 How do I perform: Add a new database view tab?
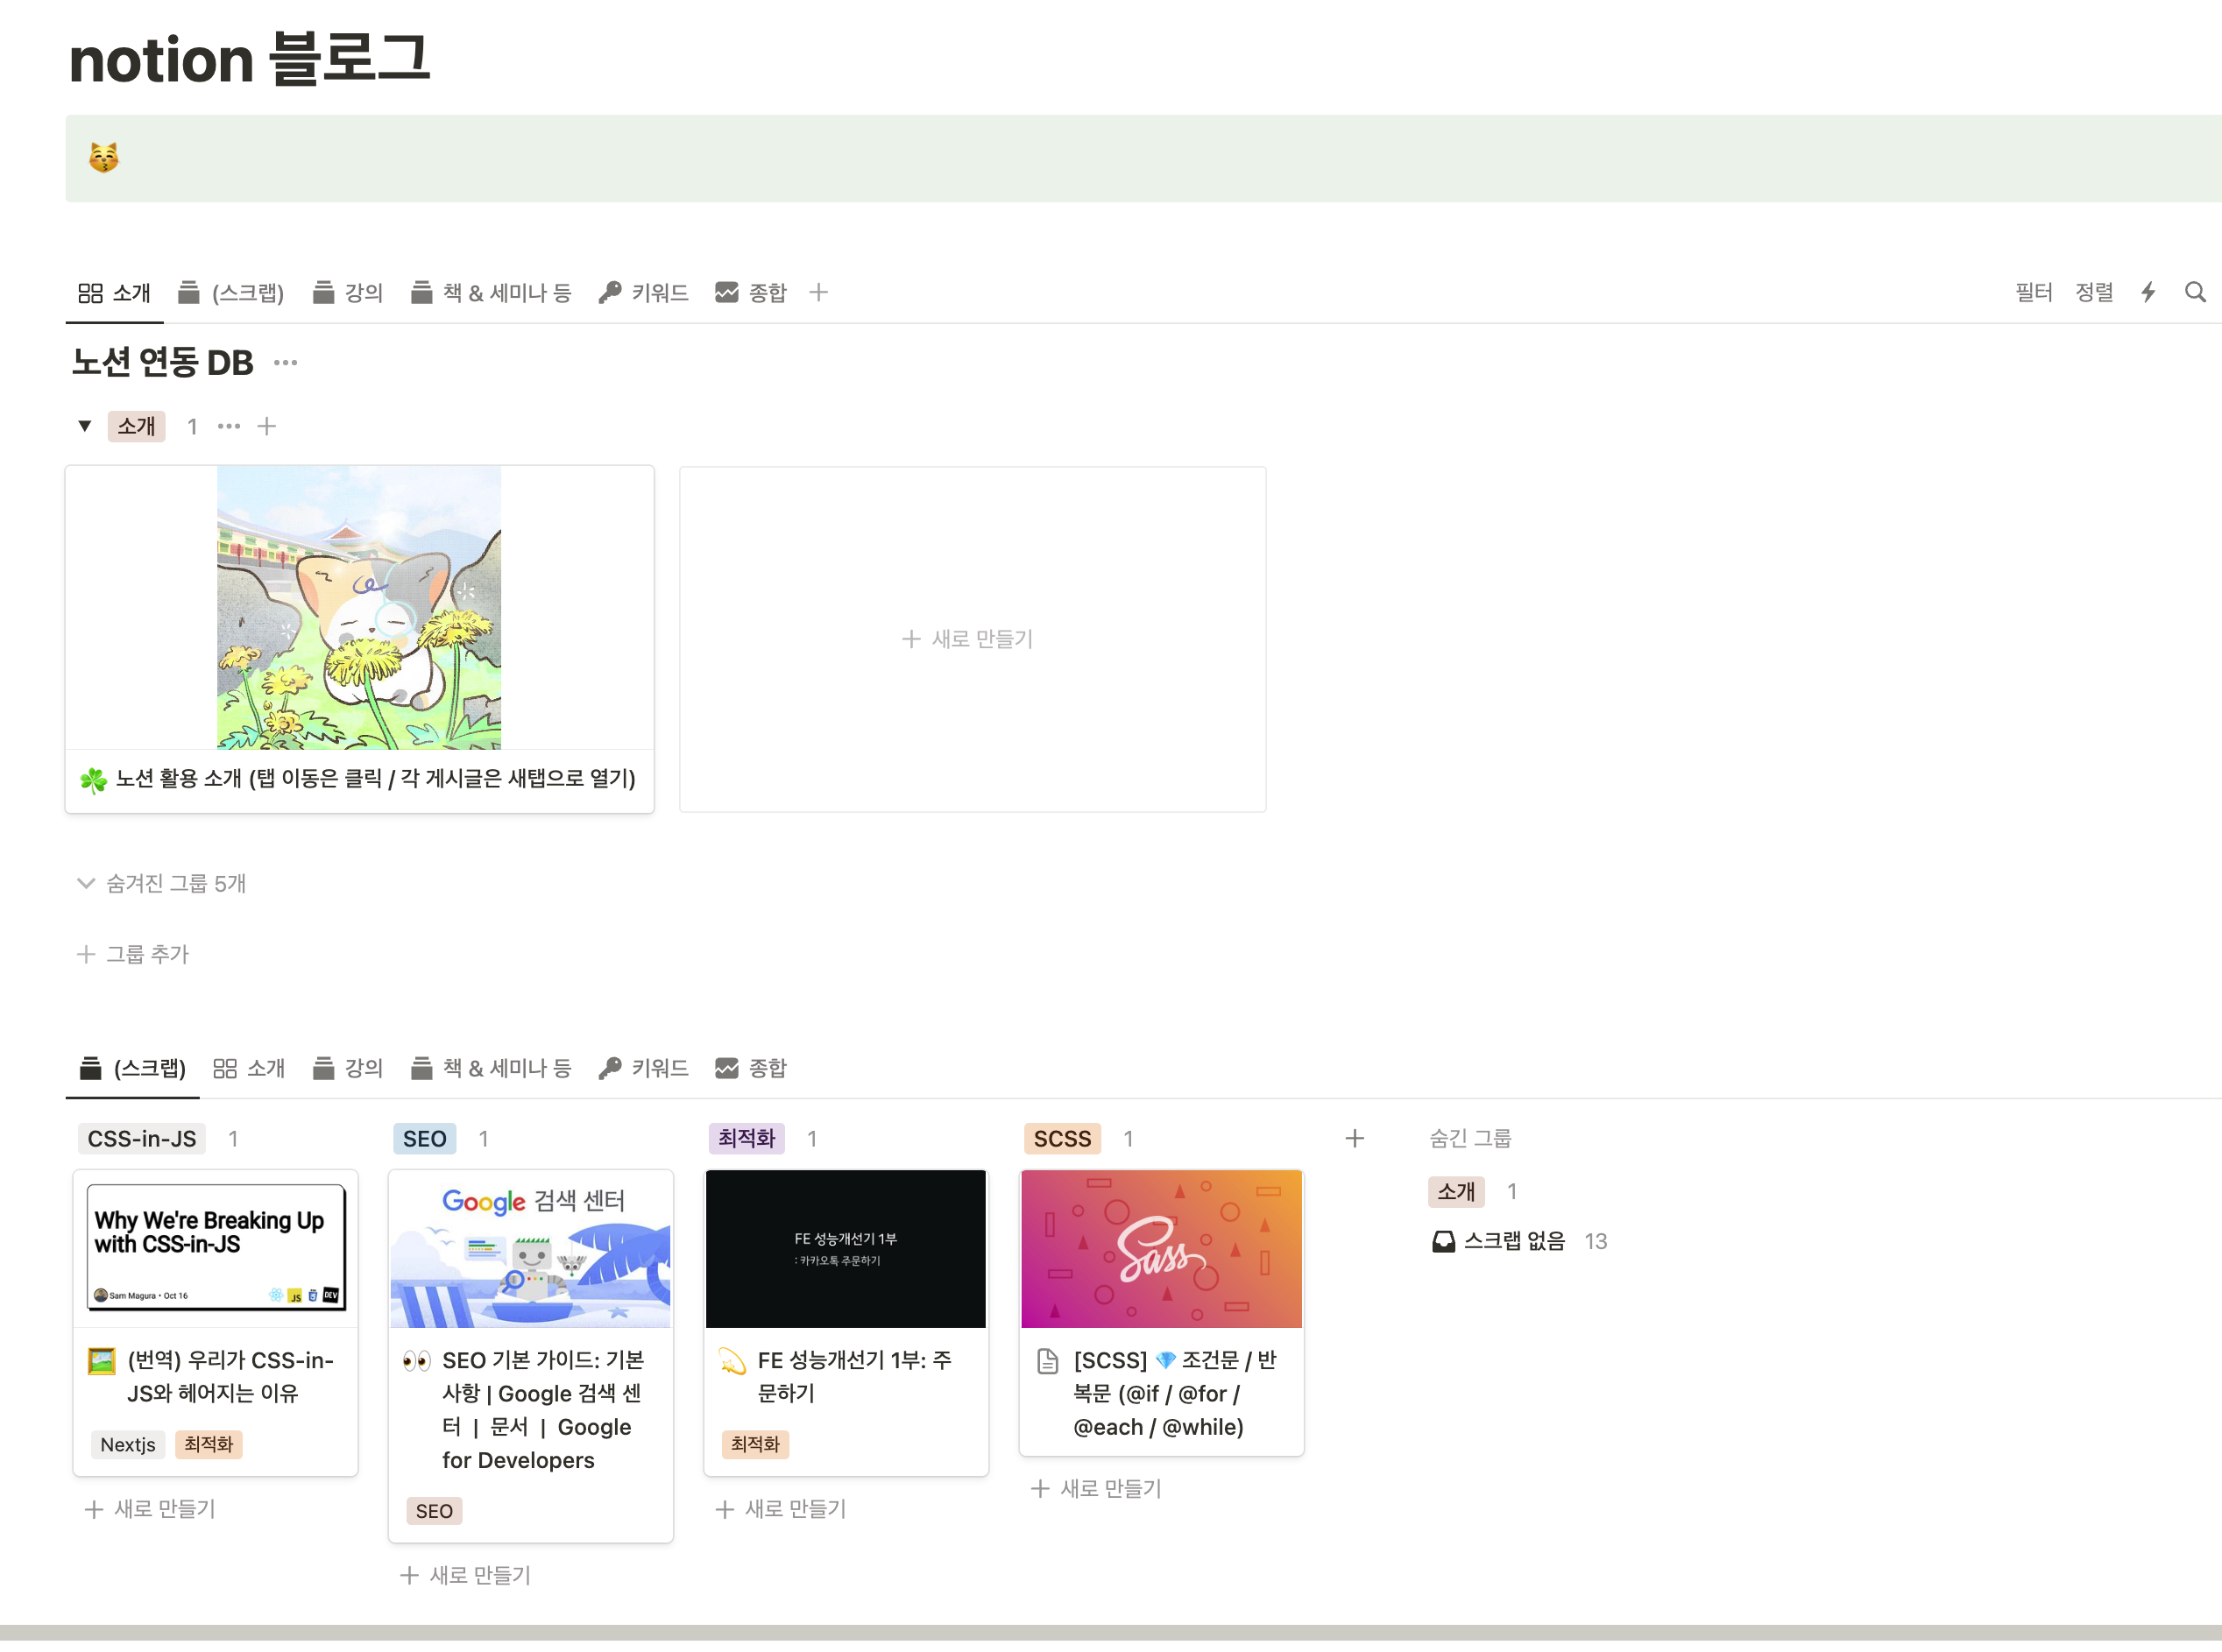click(818, 292)
